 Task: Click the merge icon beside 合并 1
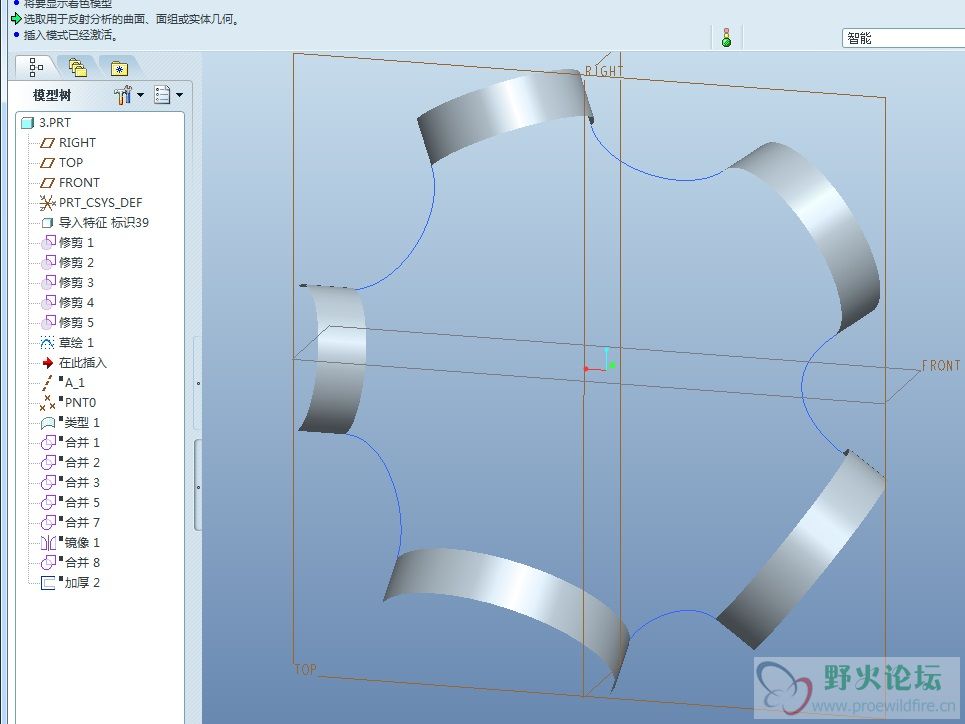point(48,443)
